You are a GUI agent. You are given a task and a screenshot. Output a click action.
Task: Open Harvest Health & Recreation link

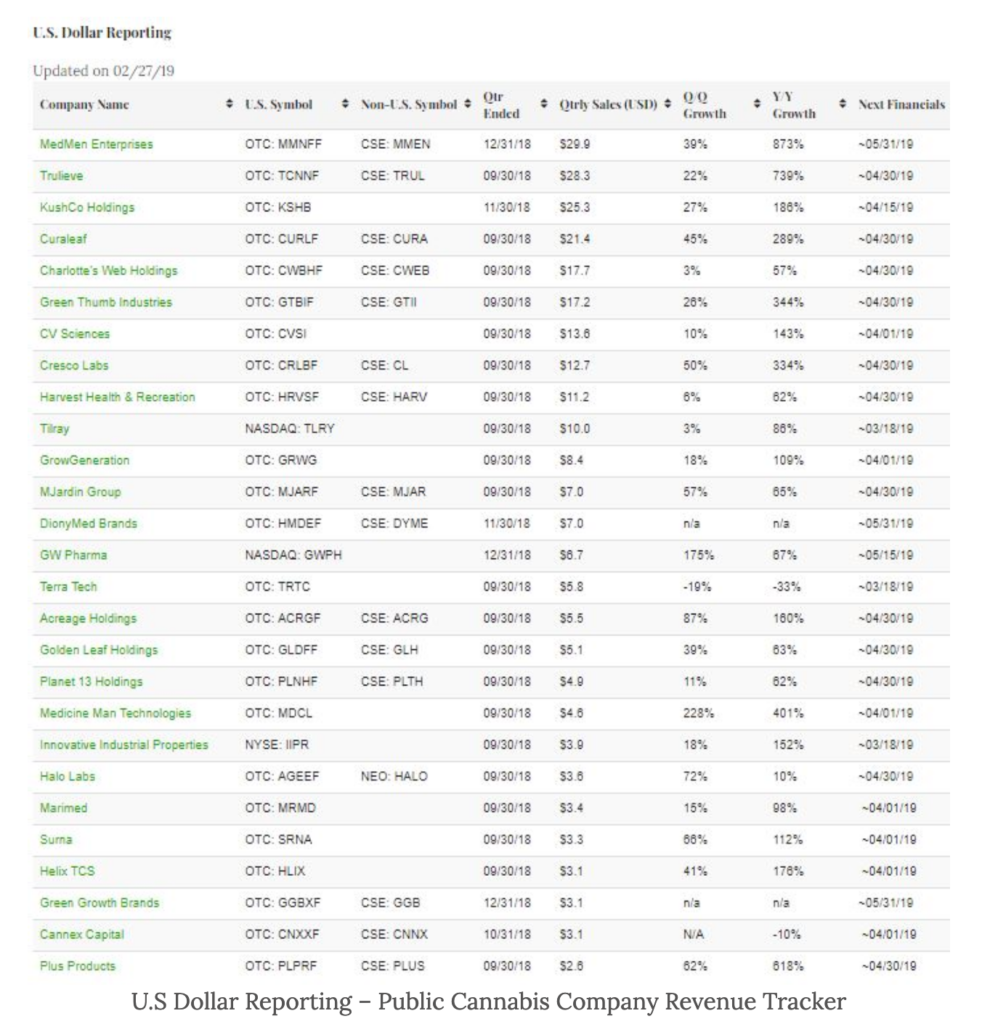tap(118, 397)
